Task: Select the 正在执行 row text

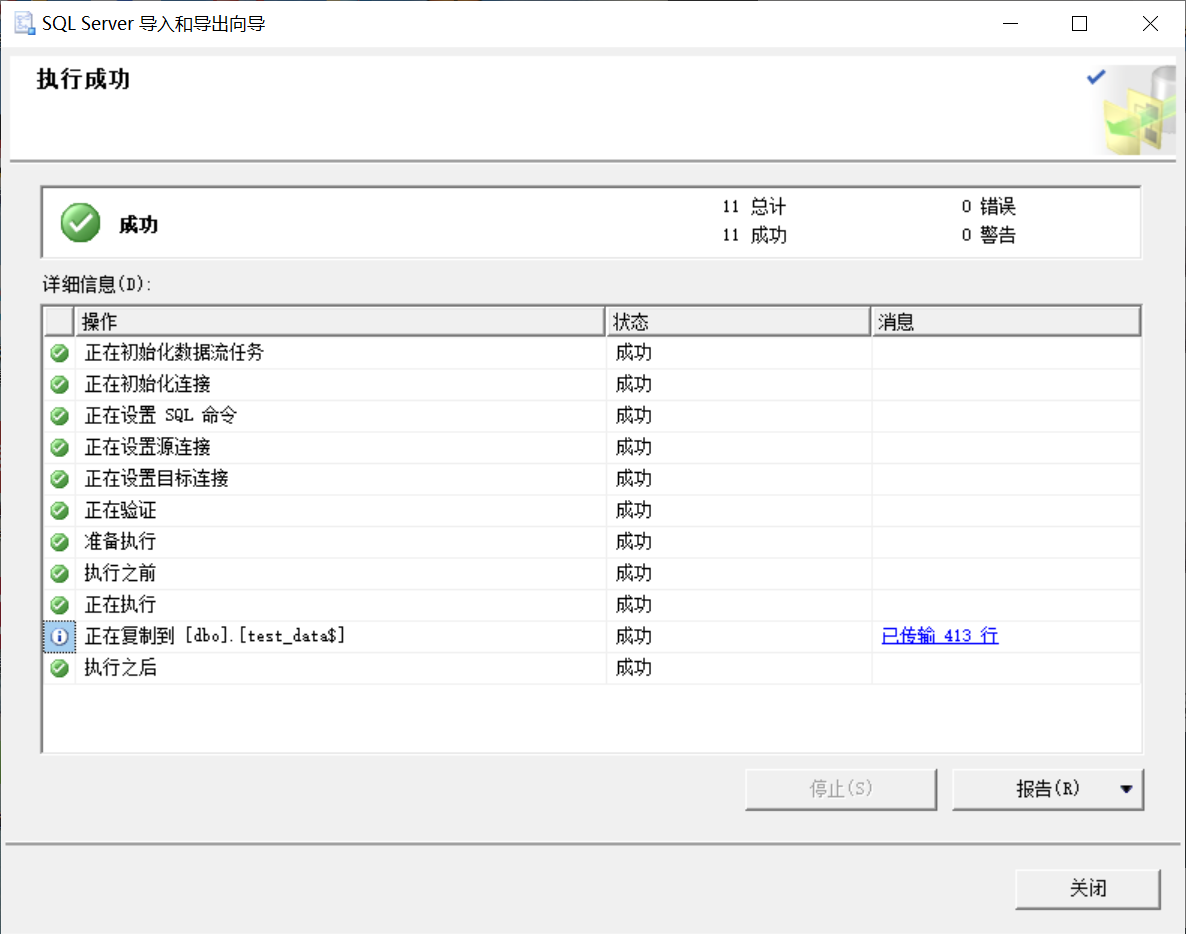Action: [120, 604]
